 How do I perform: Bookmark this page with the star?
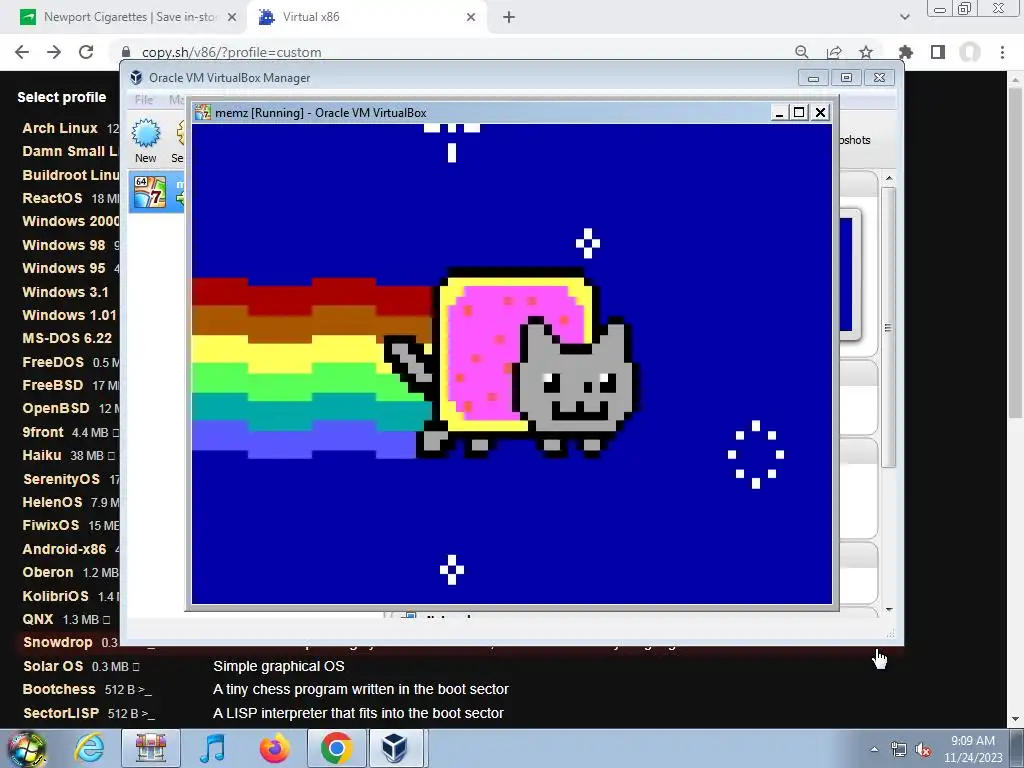[x=866, y=52]
